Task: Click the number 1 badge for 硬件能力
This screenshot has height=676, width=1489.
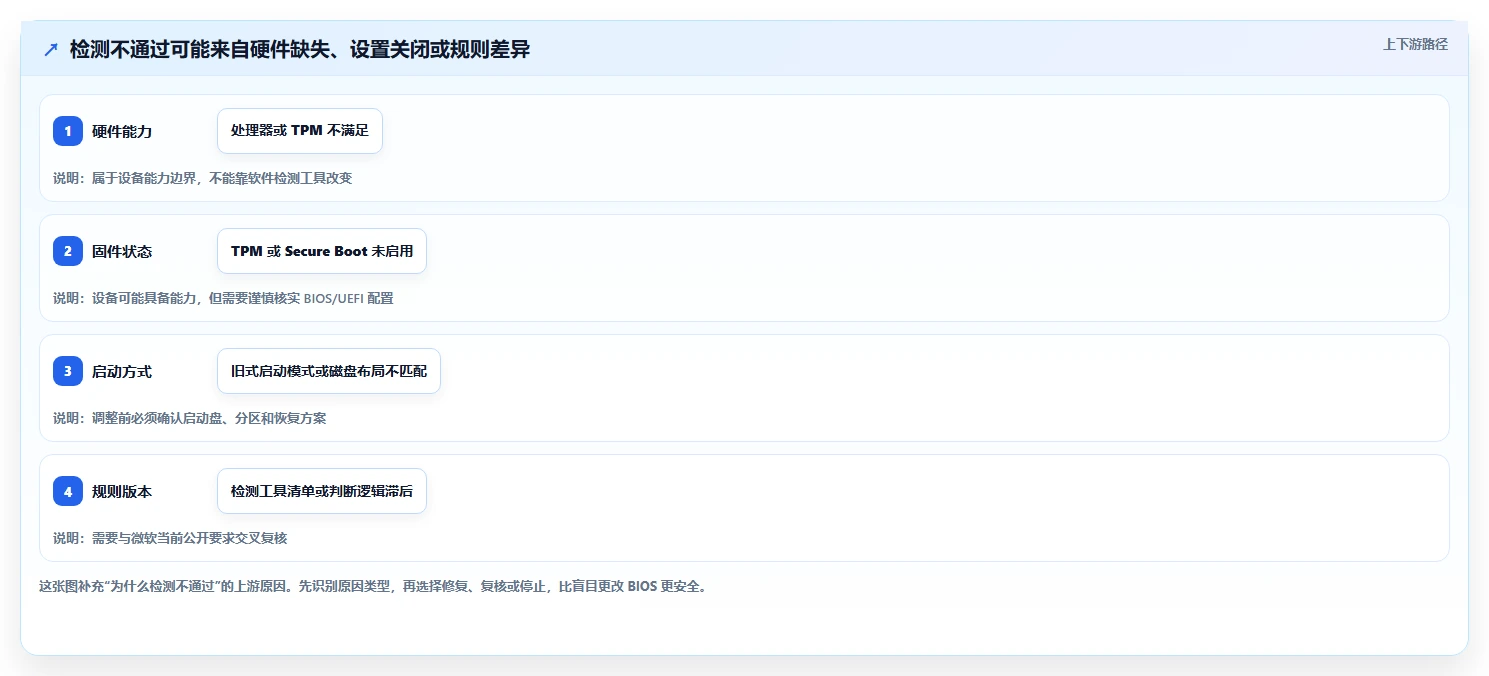Action: pos(68,131)
